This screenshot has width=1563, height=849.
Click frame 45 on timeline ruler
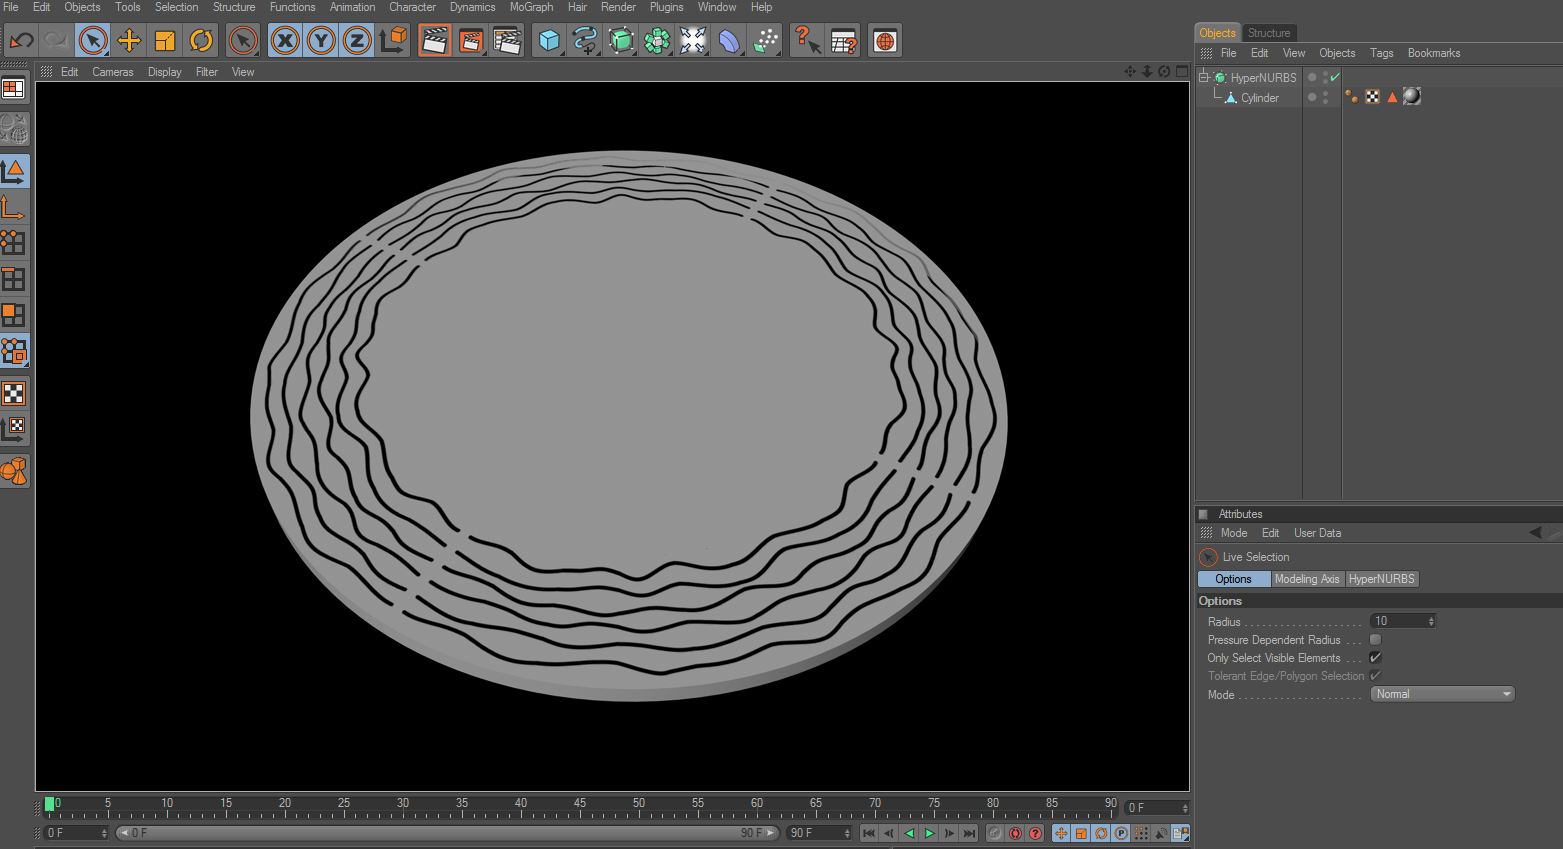[x=580, y=806]
